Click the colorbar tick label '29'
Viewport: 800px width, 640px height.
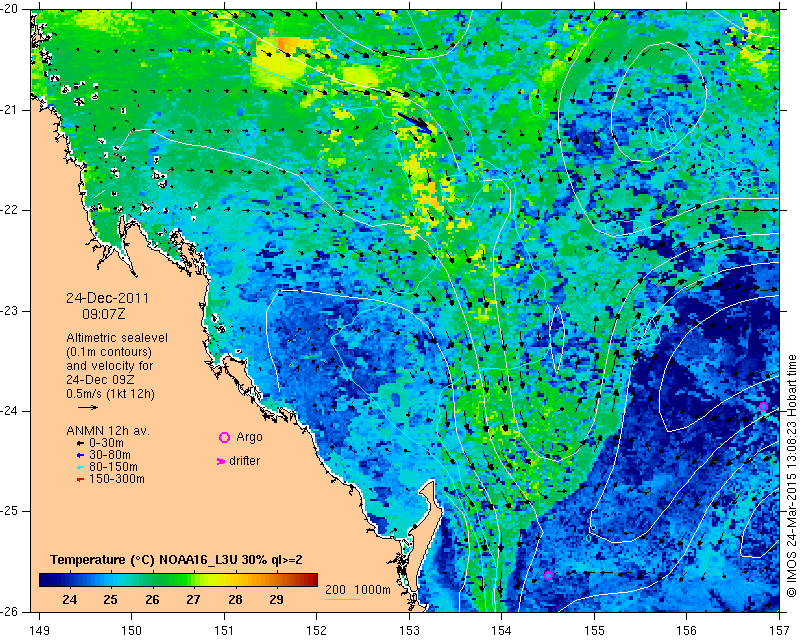[x=276, y=599]
